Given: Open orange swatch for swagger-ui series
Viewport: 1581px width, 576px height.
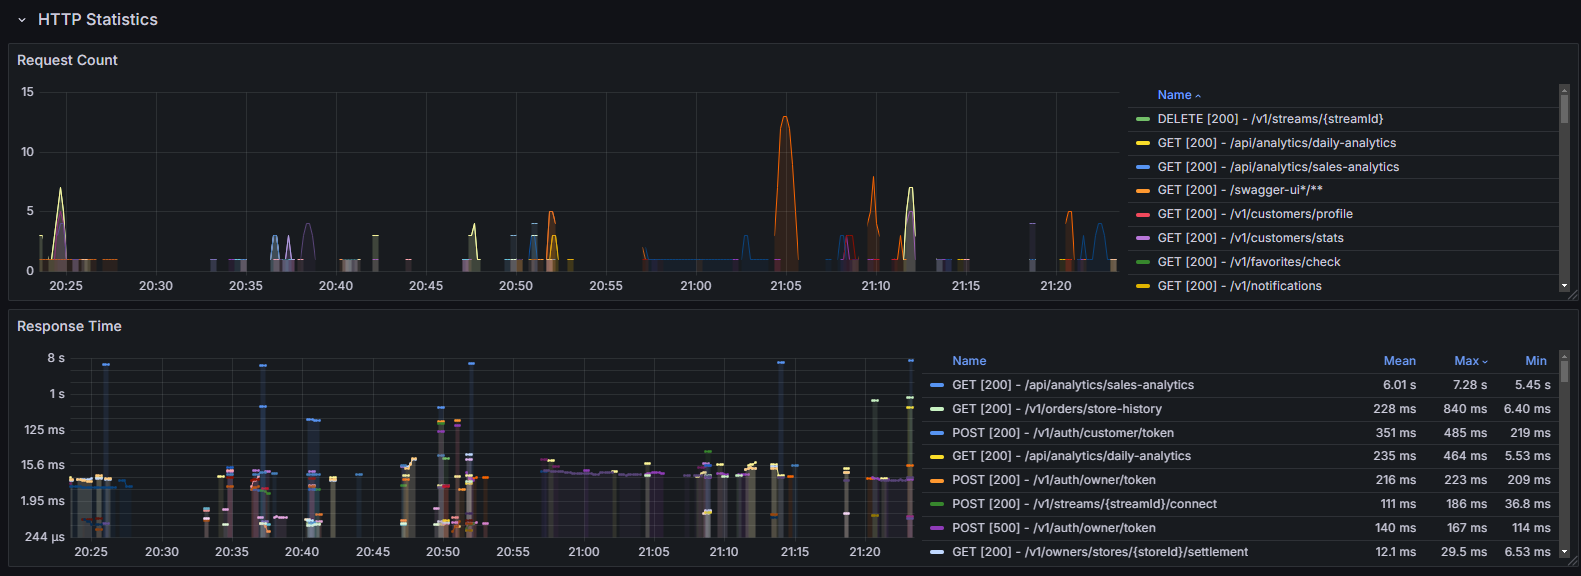Looking at the screenshot, I should [1143, 190].
